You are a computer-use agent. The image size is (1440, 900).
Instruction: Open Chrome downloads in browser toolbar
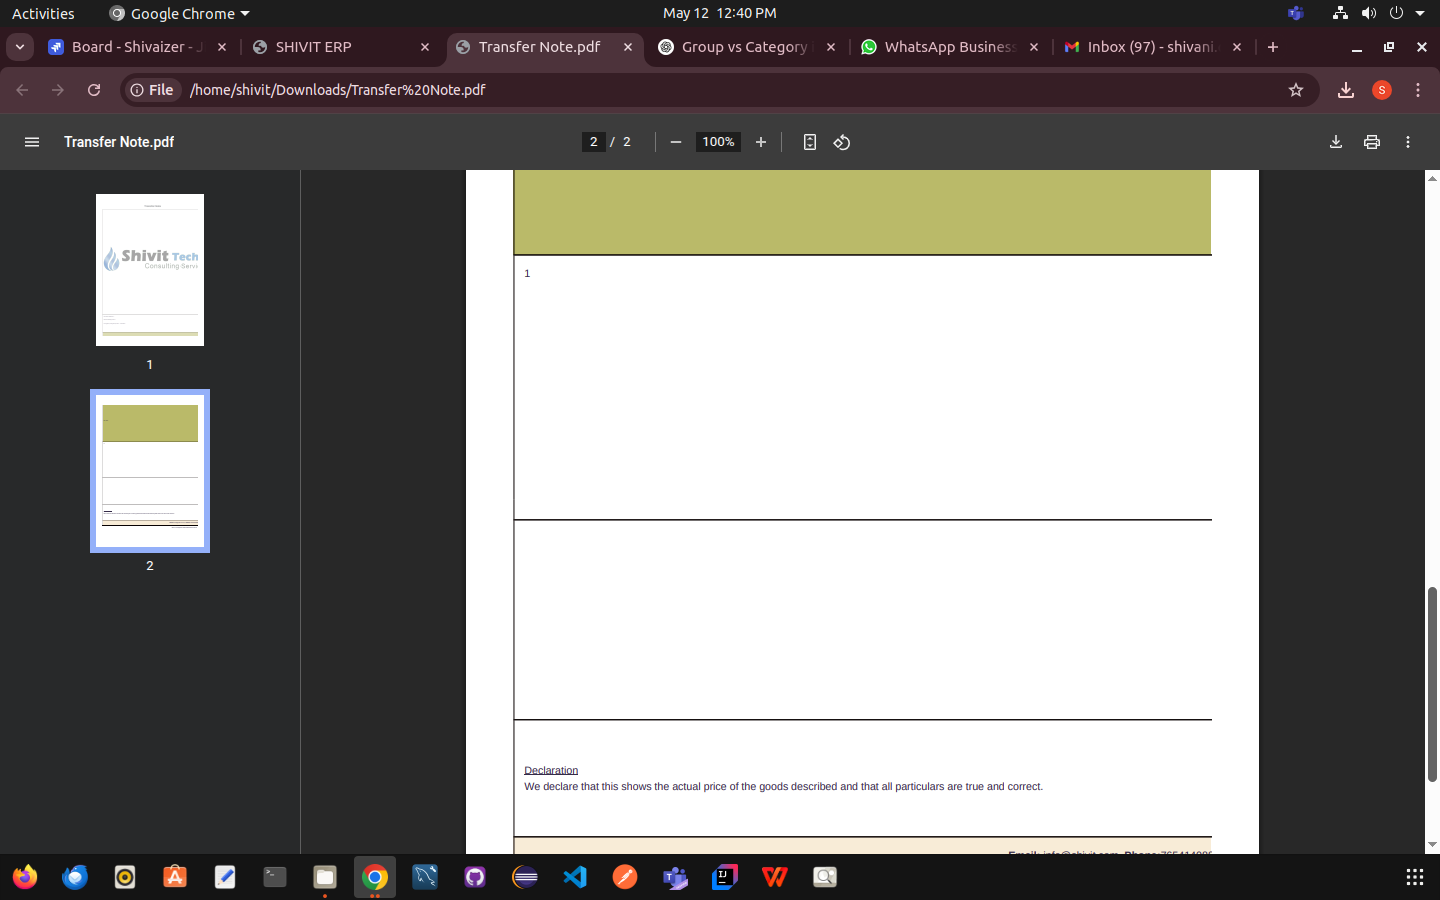(1346, 90)
